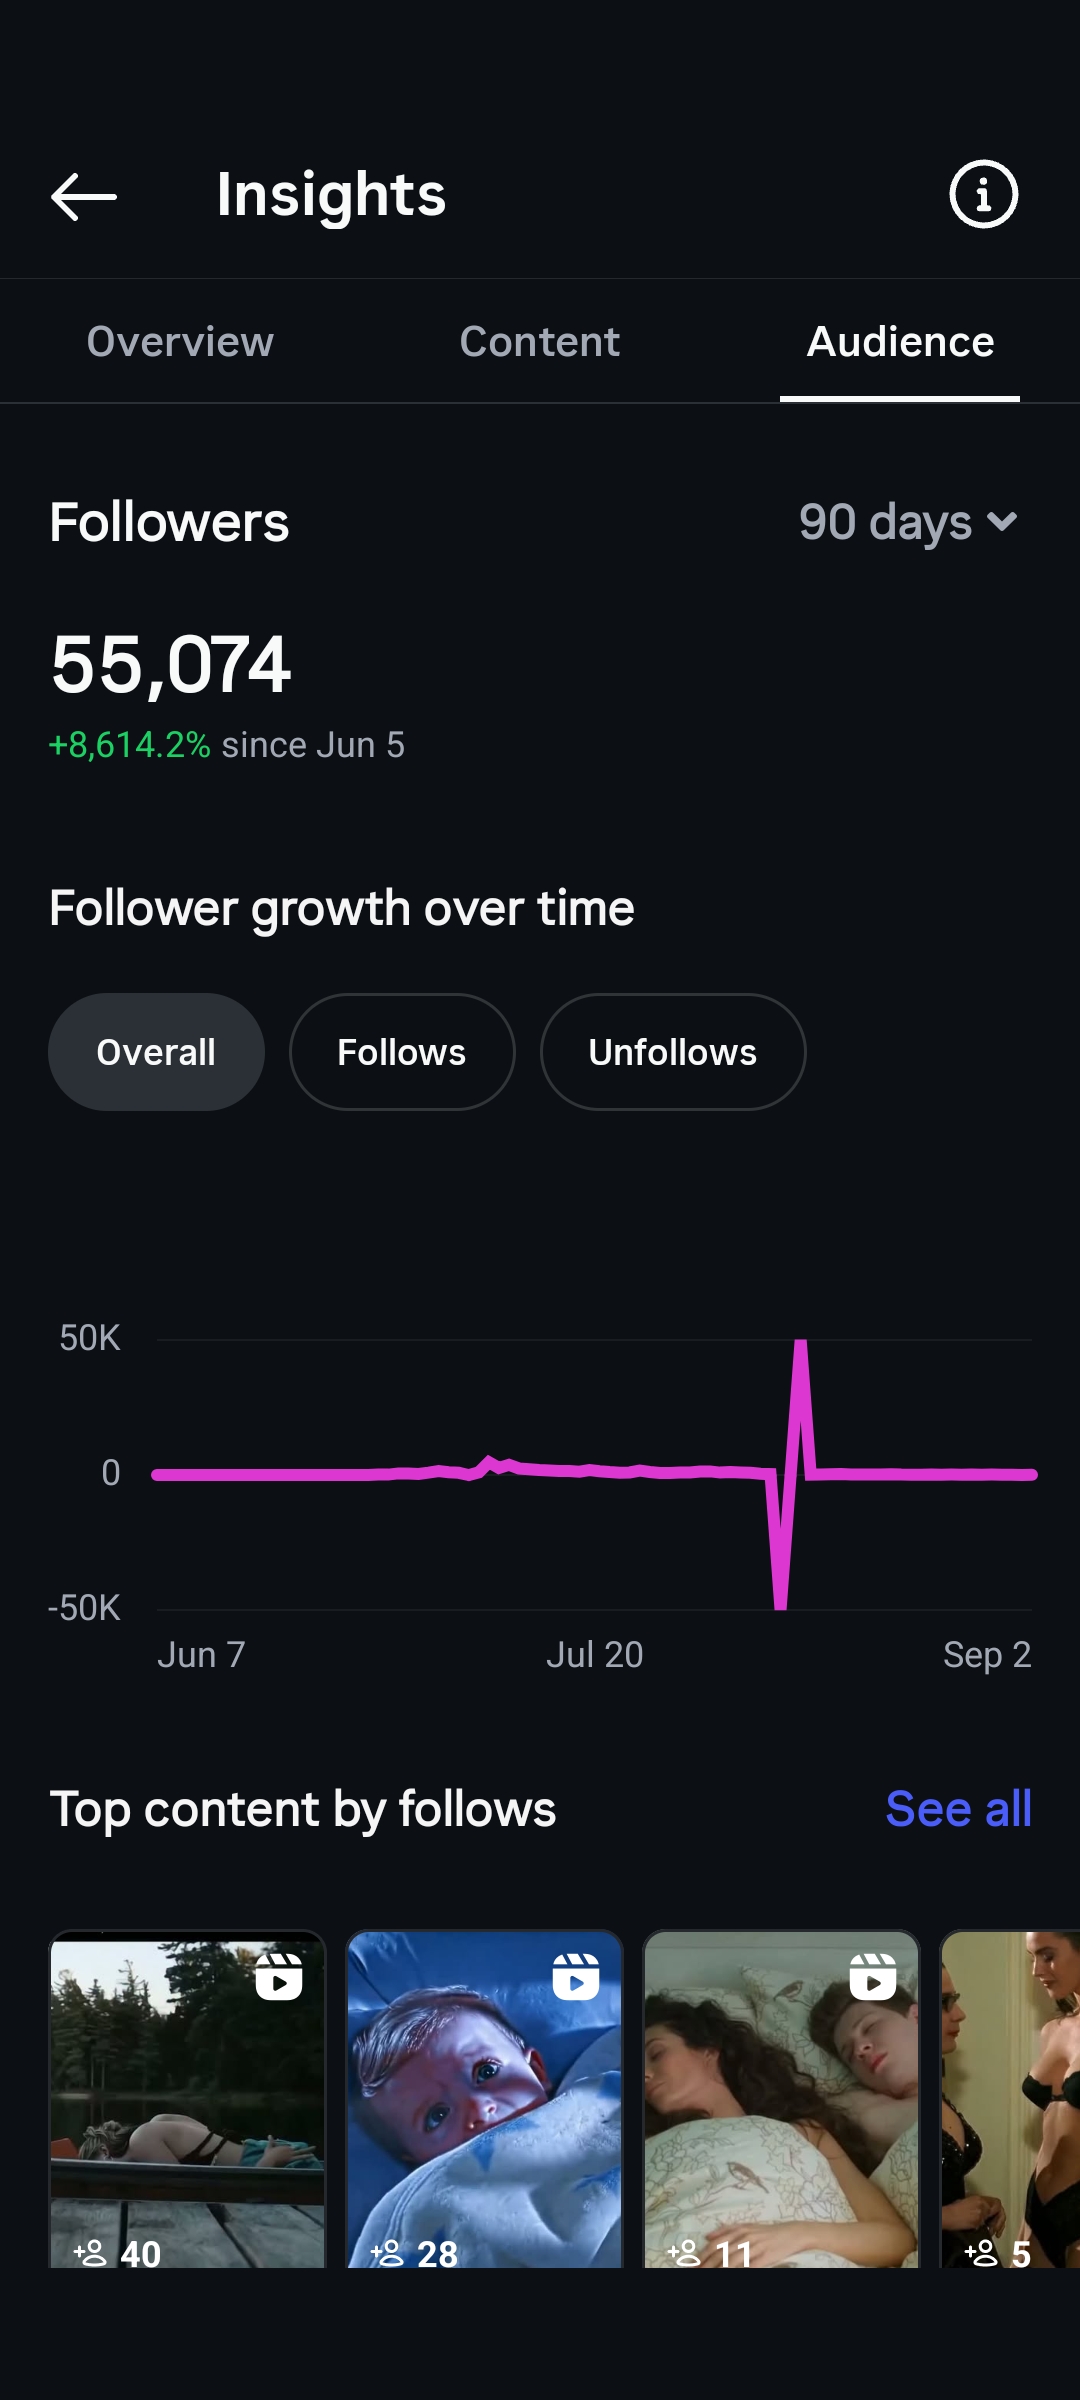The image size is (1080, 2400).
Task: Tap the 55,074 followers count
Action: pyautogui.click(x=171, y=665)
